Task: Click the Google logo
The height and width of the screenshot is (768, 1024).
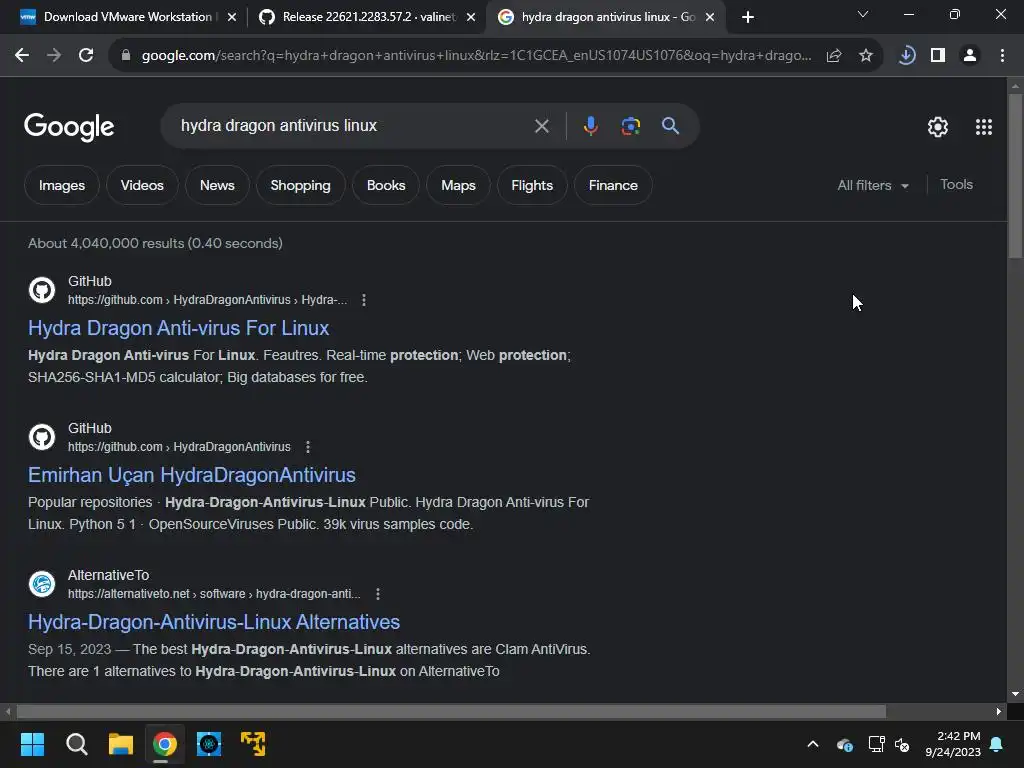Action: pyautogui.click(x=69, y=127)
